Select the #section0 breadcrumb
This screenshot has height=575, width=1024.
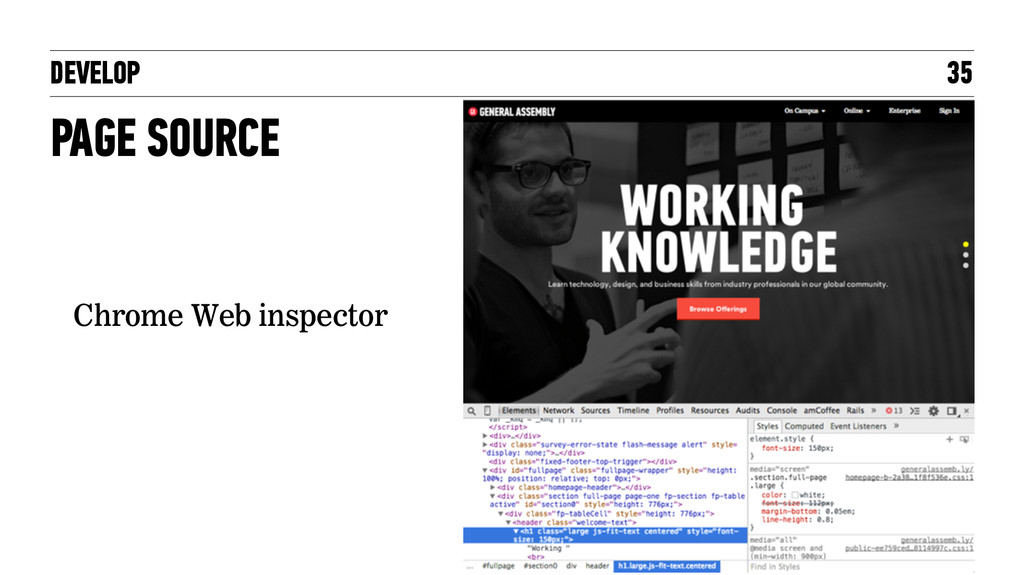click(x=540, y=566)
